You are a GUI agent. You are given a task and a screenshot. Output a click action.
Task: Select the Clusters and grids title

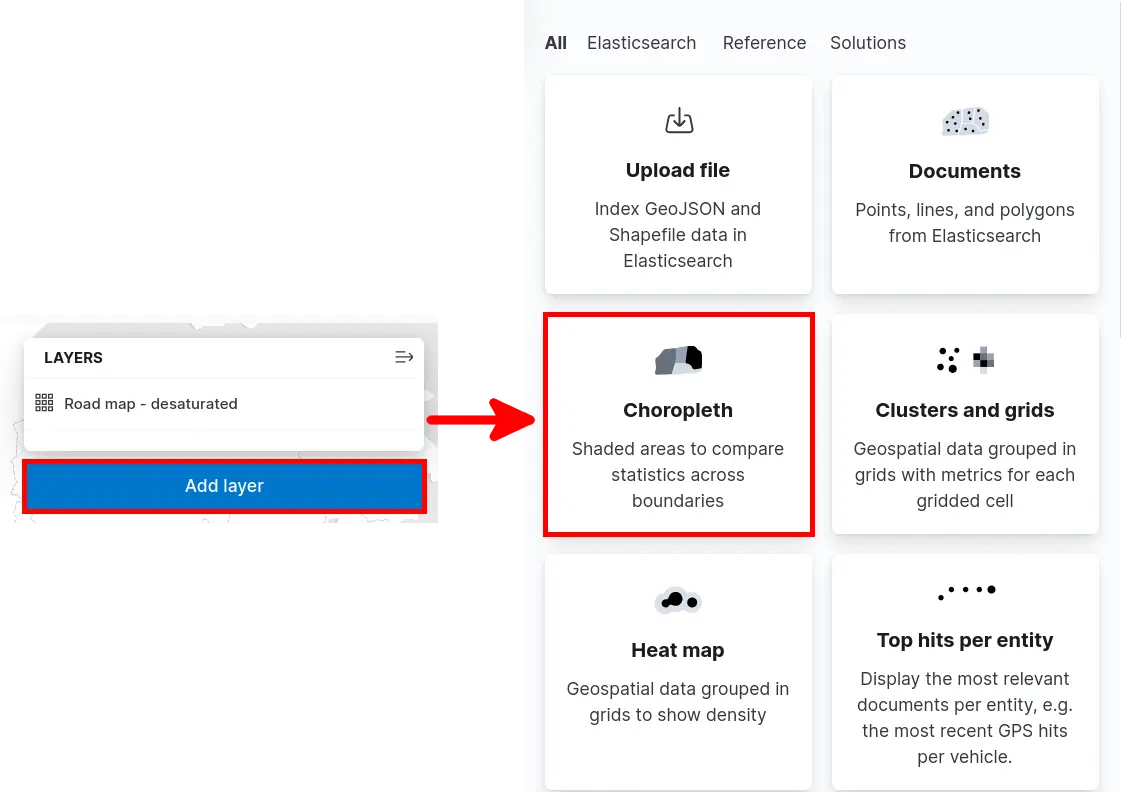965,410
